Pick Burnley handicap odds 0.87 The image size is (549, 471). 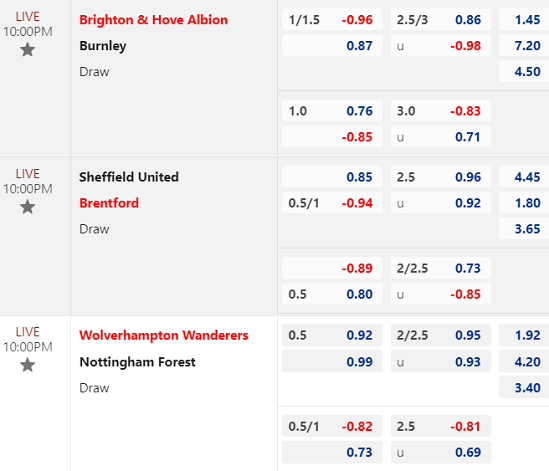click(x=332, y=46)
